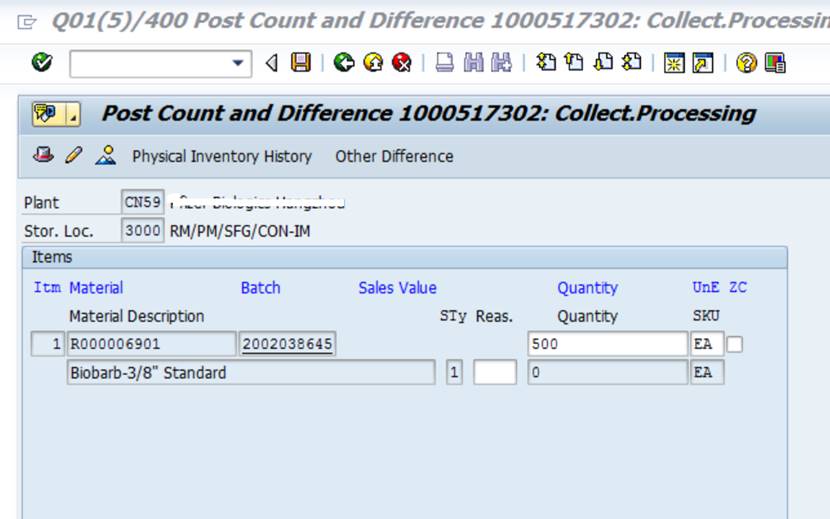Click the Print icon

point(445,62)
